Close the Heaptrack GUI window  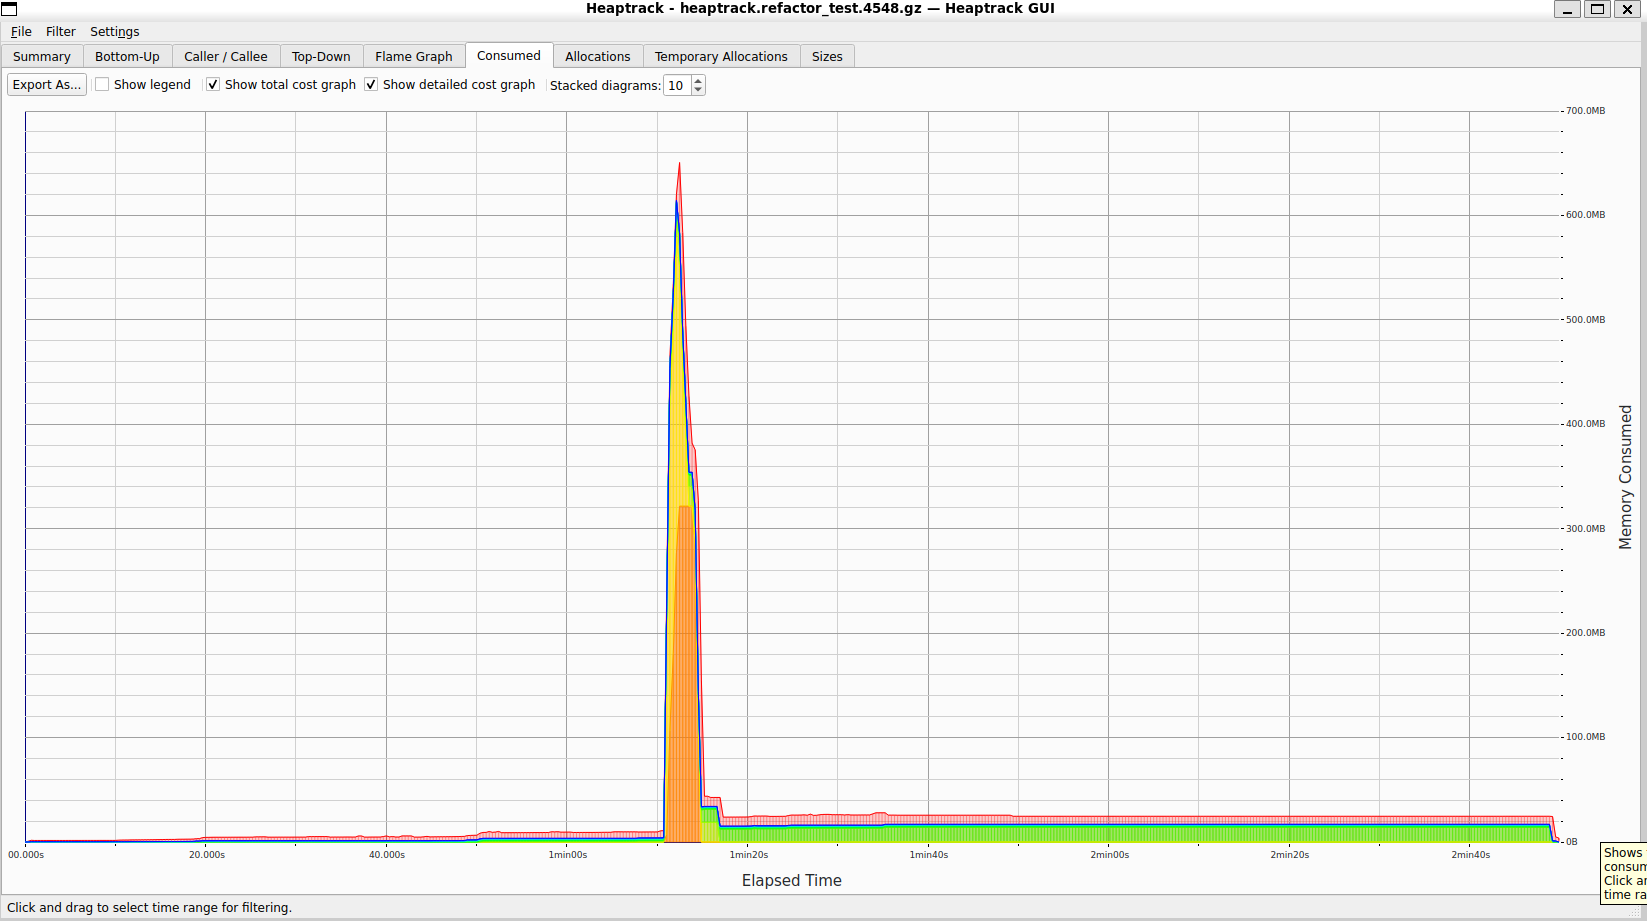click(x=1627, y=9)
